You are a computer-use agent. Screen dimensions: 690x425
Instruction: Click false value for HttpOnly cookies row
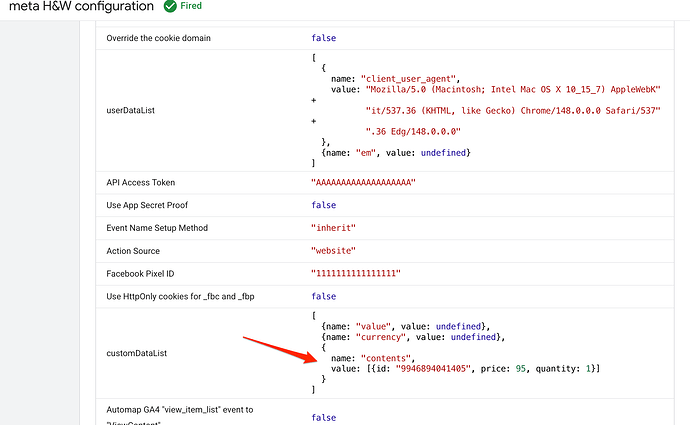[x=323, y=297]
